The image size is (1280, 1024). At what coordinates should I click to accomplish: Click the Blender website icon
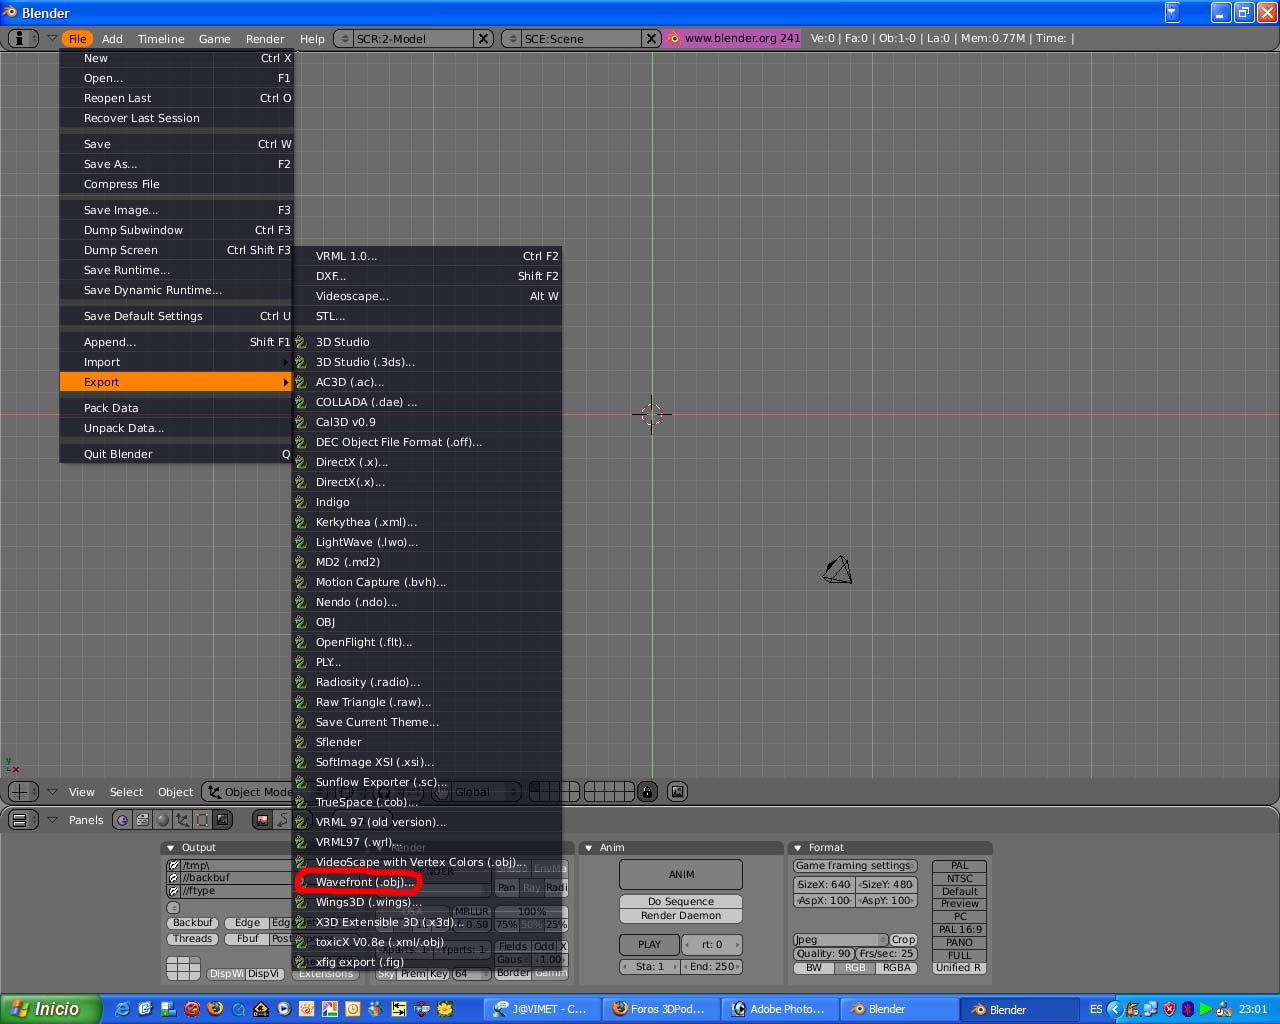674,38
